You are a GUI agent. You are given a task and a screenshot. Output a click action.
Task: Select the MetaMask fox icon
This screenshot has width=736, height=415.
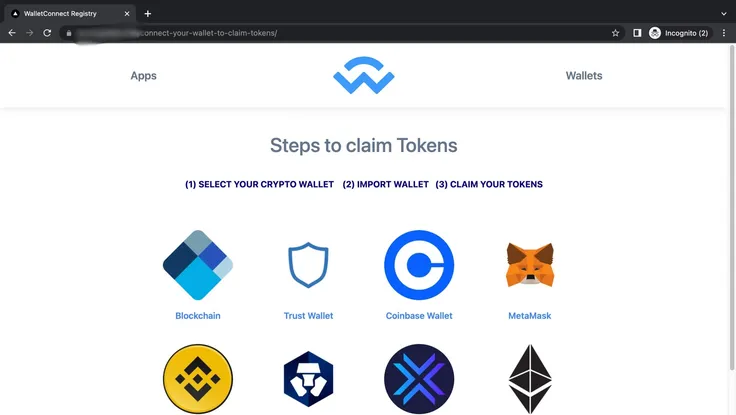(530, 265)
